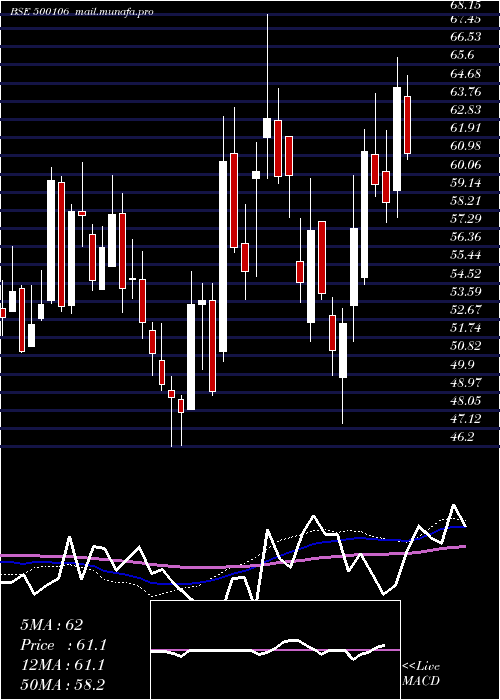Click the <<Live MACD label
This screenshot has height=700, width=500.
click(x=421, y=673)
